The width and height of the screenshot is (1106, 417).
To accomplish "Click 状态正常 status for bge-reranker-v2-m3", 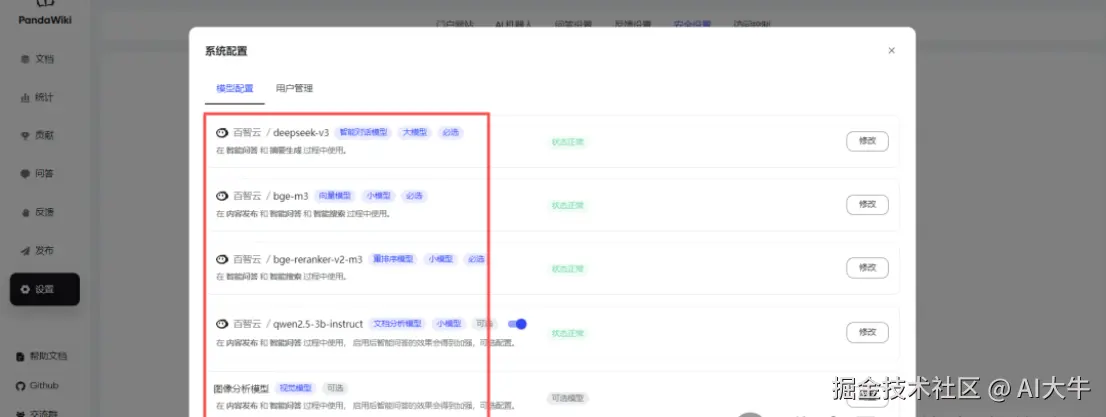I will (x=568, y=269).
